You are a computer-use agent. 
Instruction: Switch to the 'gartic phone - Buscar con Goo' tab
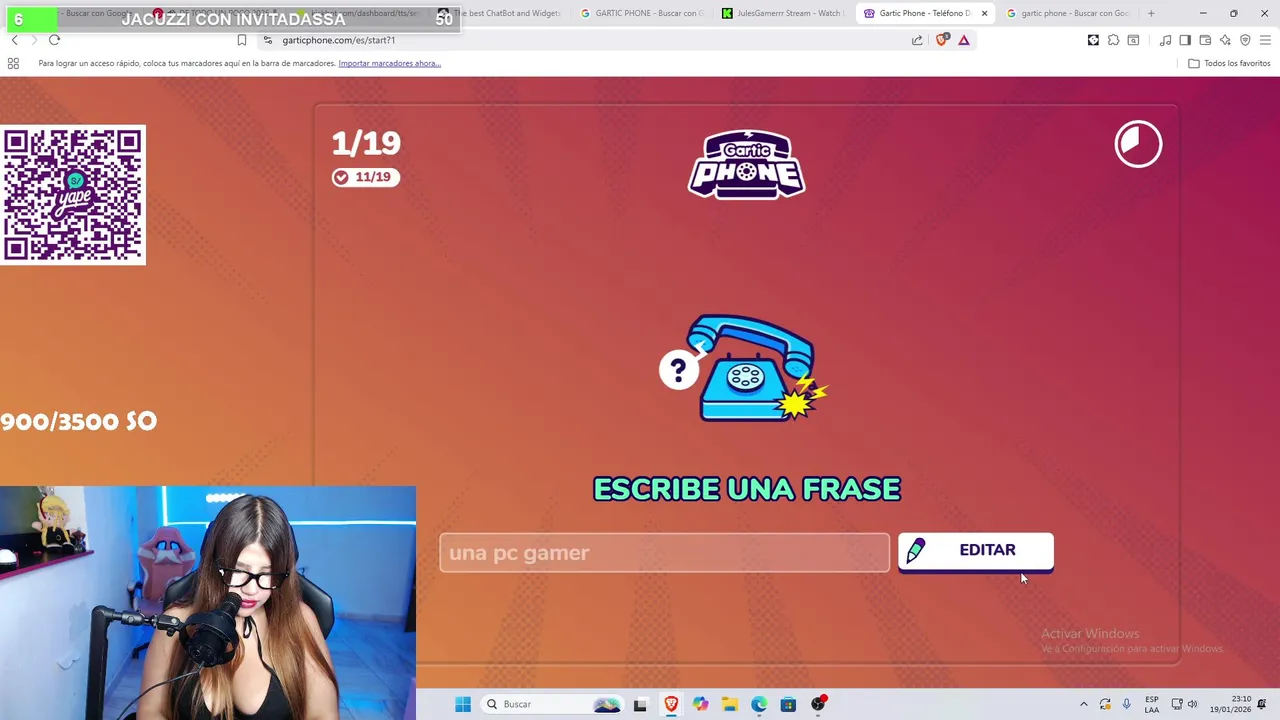pos(1067,13)
